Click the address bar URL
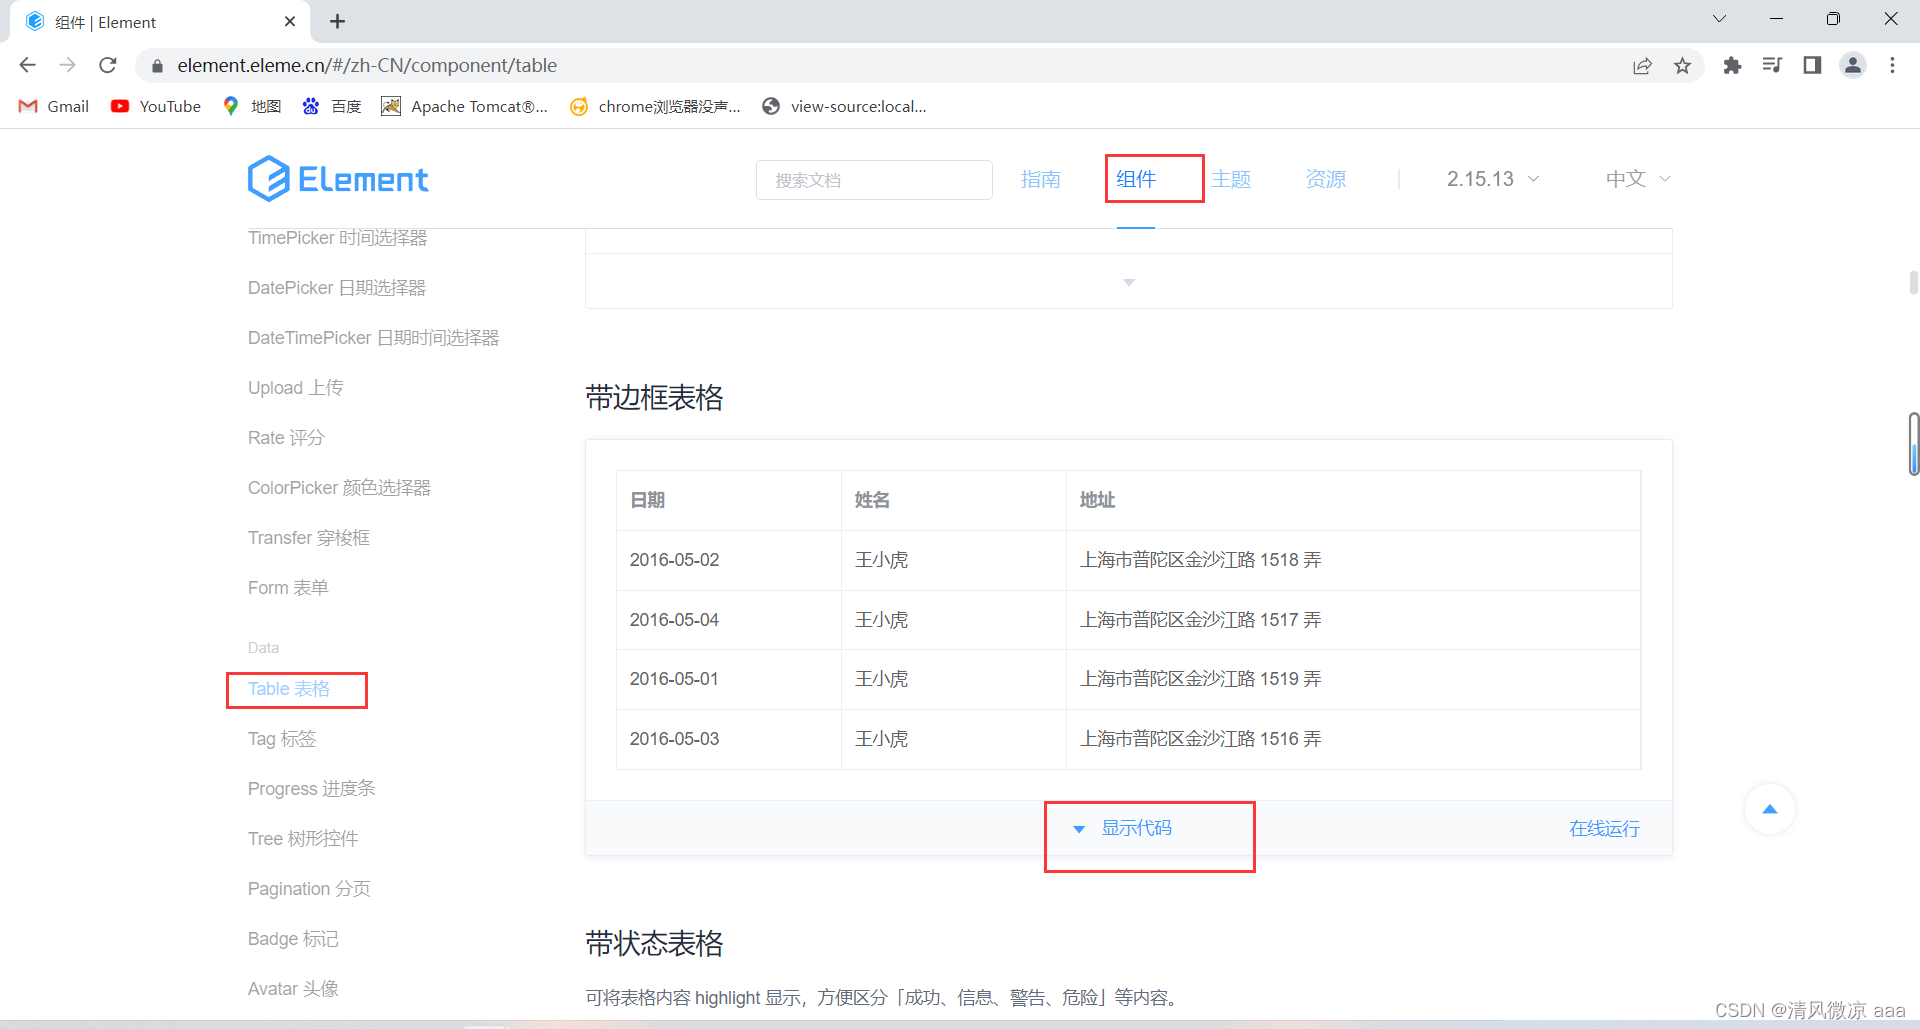Image resolution: width=1920 pixels, height=1029 pixels. [x=367, y=65]
